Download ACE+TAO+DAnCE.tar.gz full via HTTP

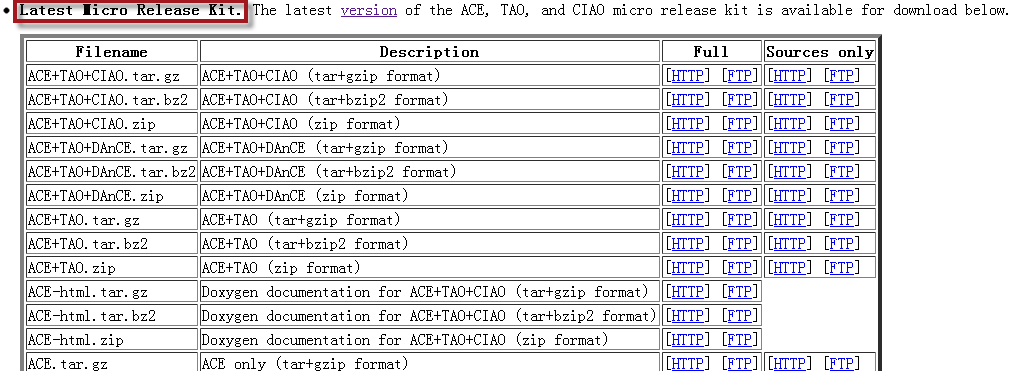pos(687,148)
